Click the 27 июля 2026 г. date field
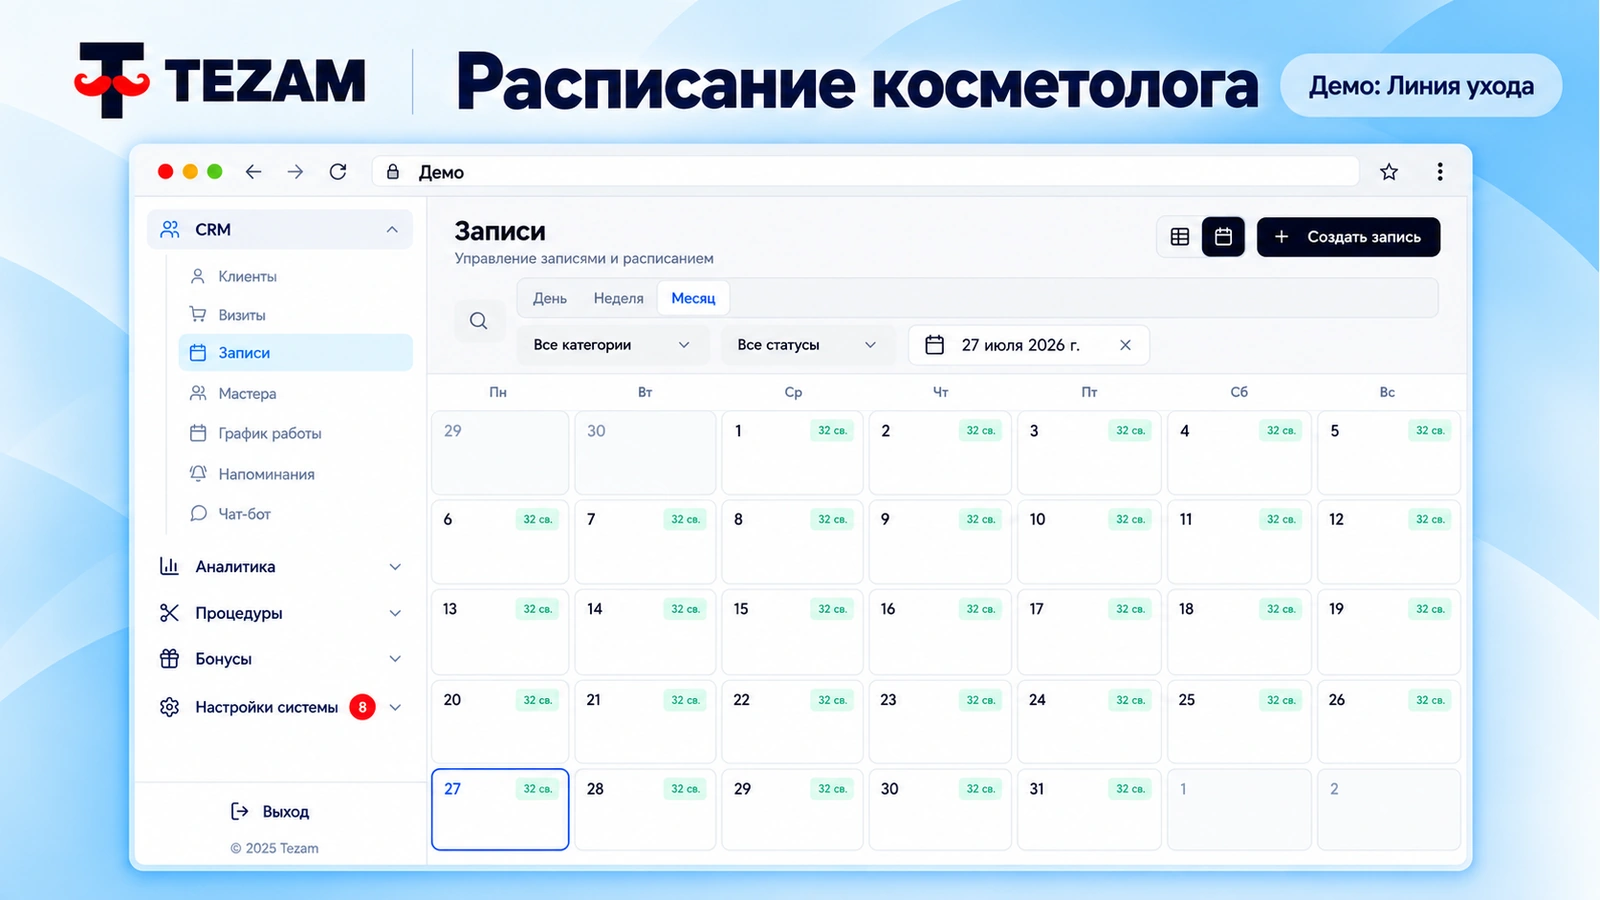1600x900 pixels. (1028, 345)
